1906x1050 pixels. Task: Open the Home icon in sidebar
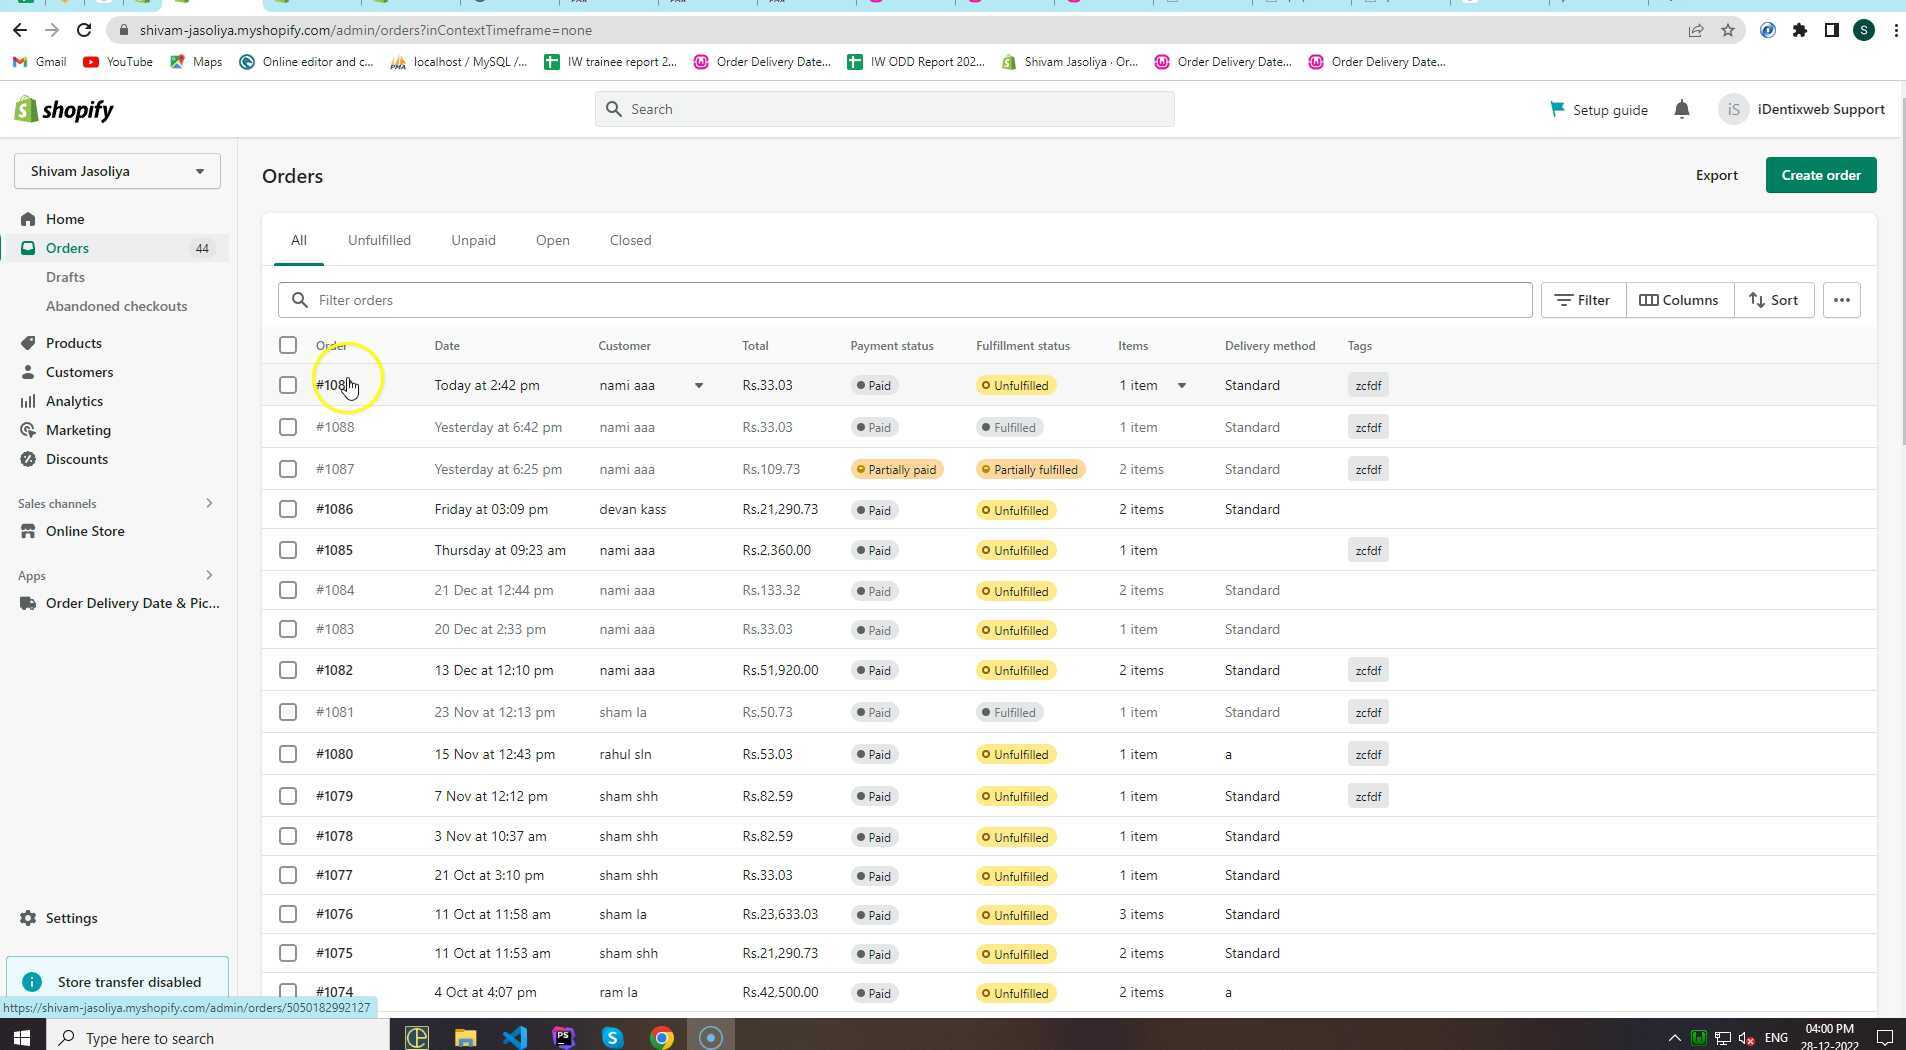28,219
